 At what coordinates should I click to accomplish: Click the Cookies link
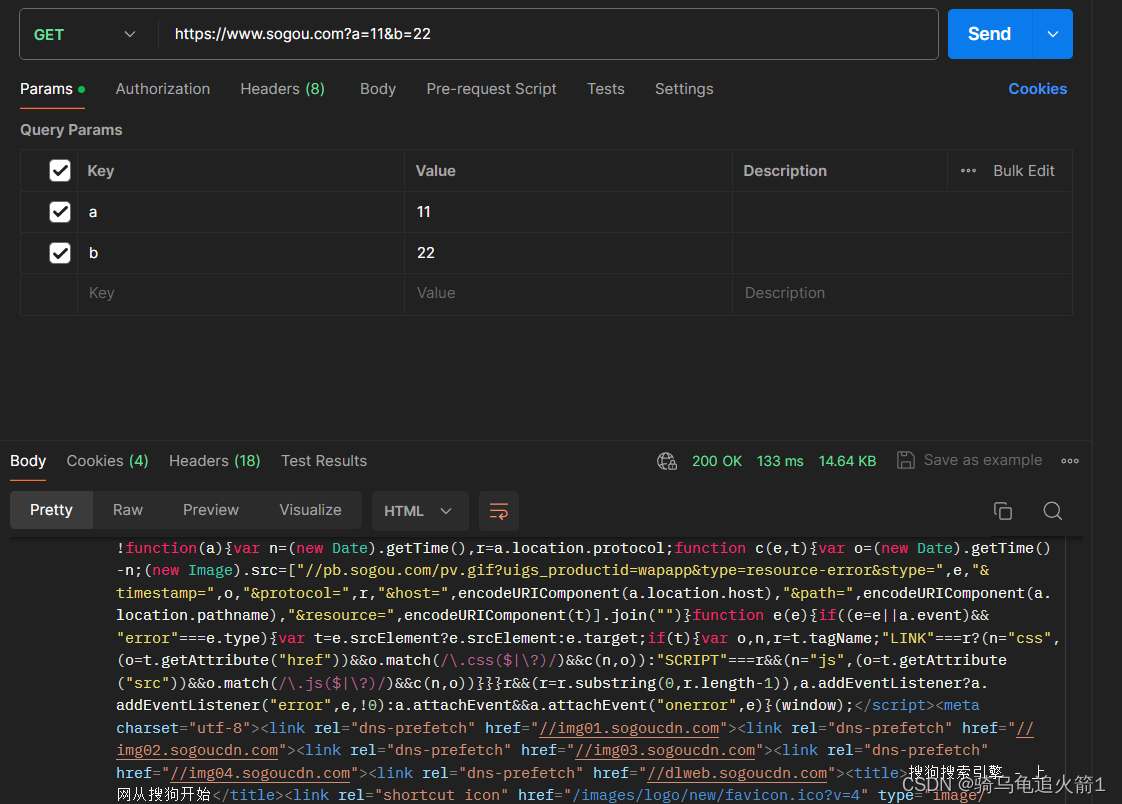pyautogui.click(x=1038, y=89)
